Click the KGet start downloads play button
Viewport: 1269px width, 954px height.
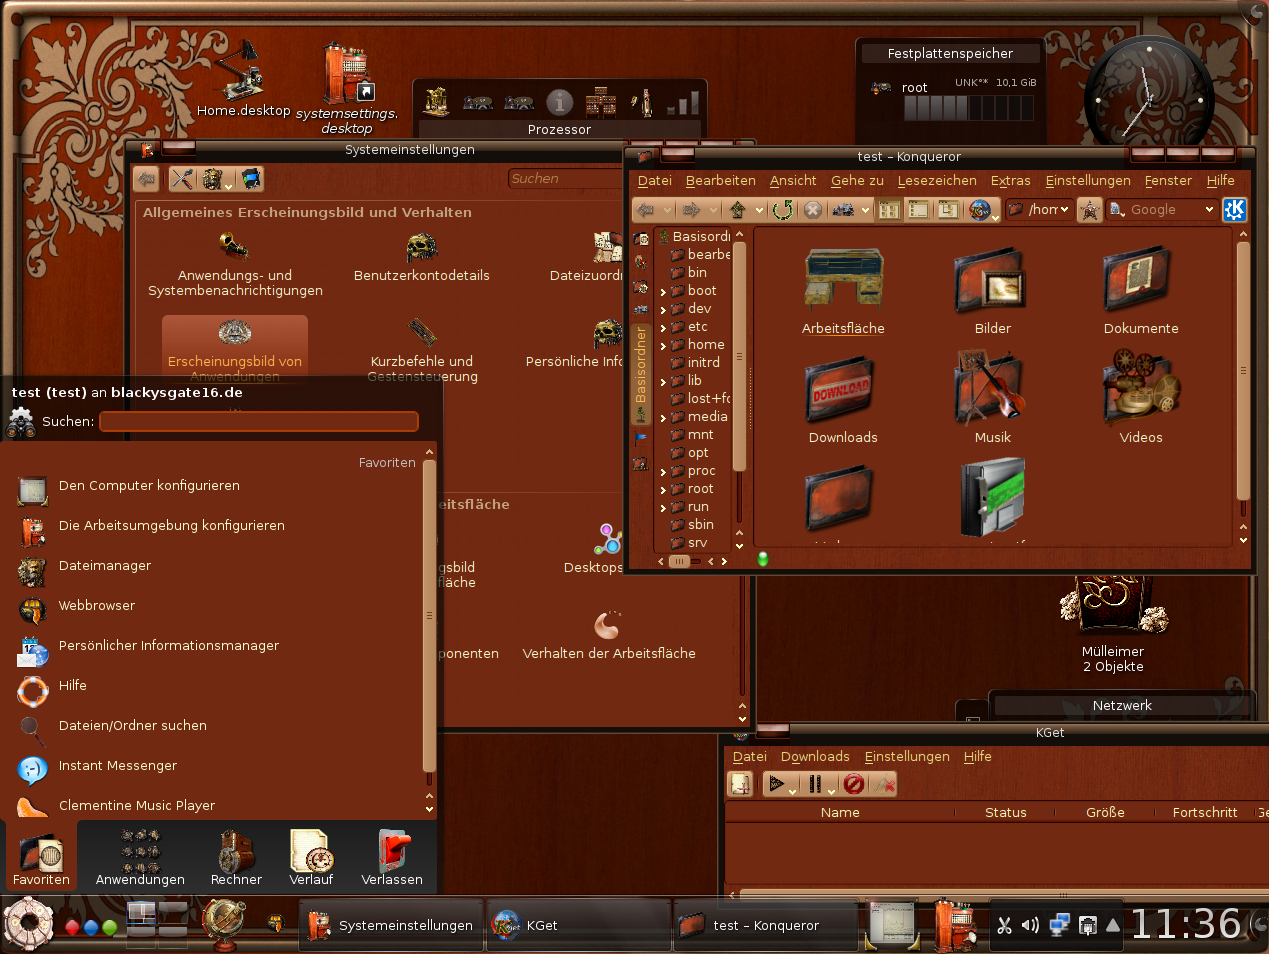[x=777, y=784]
